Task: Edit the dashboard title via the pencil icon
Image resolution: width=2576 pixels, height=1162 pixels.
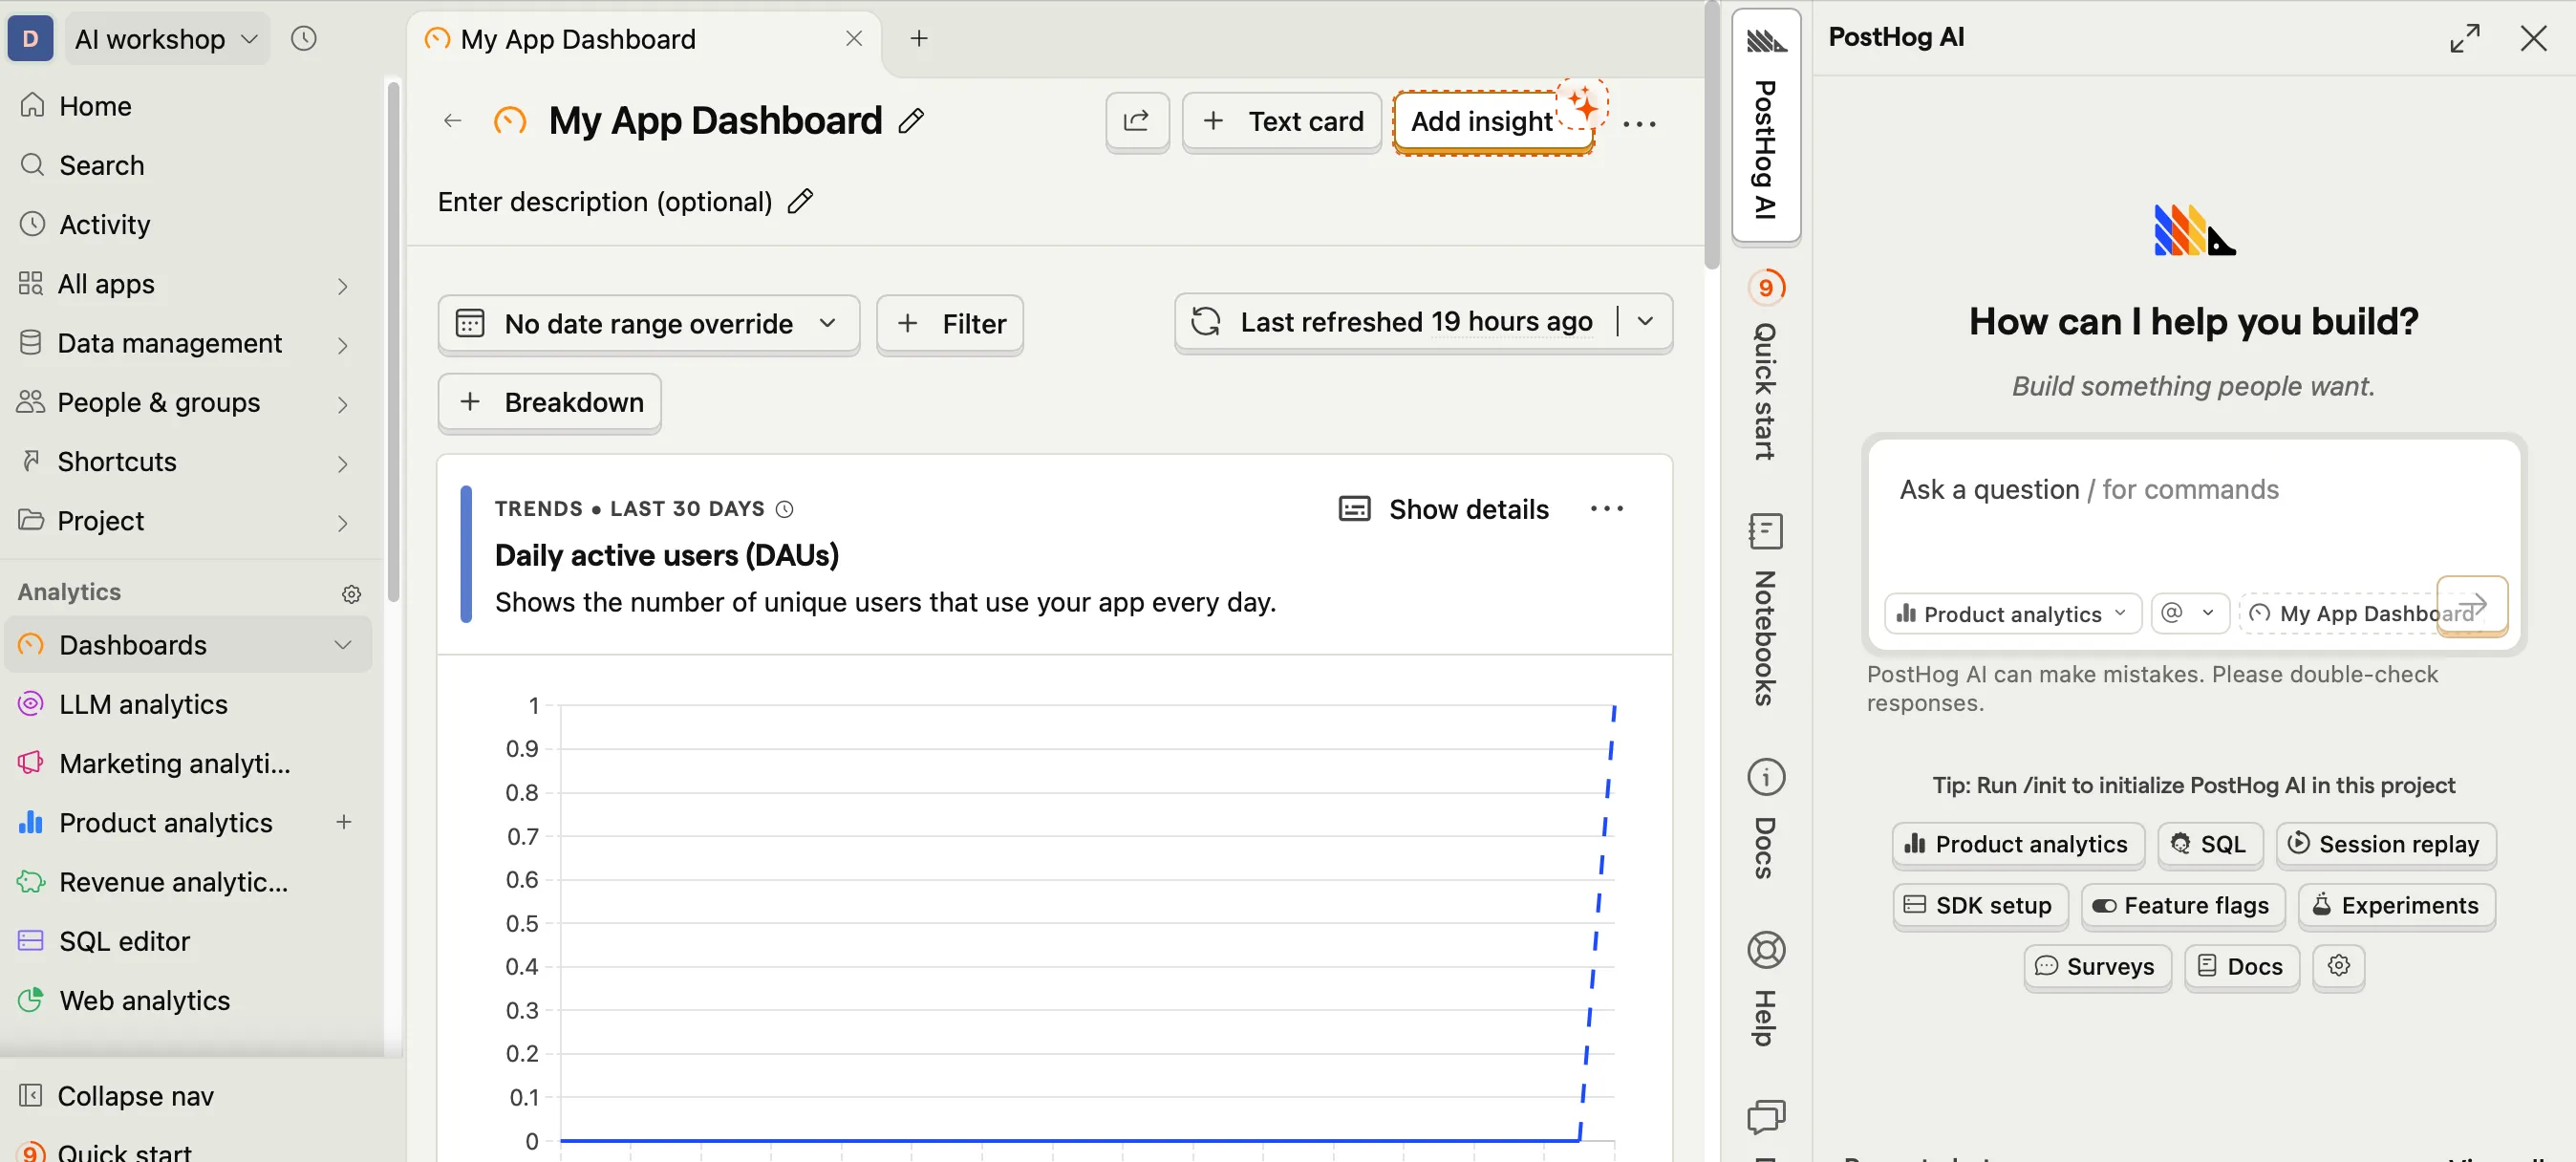Action: coord(912,120)
